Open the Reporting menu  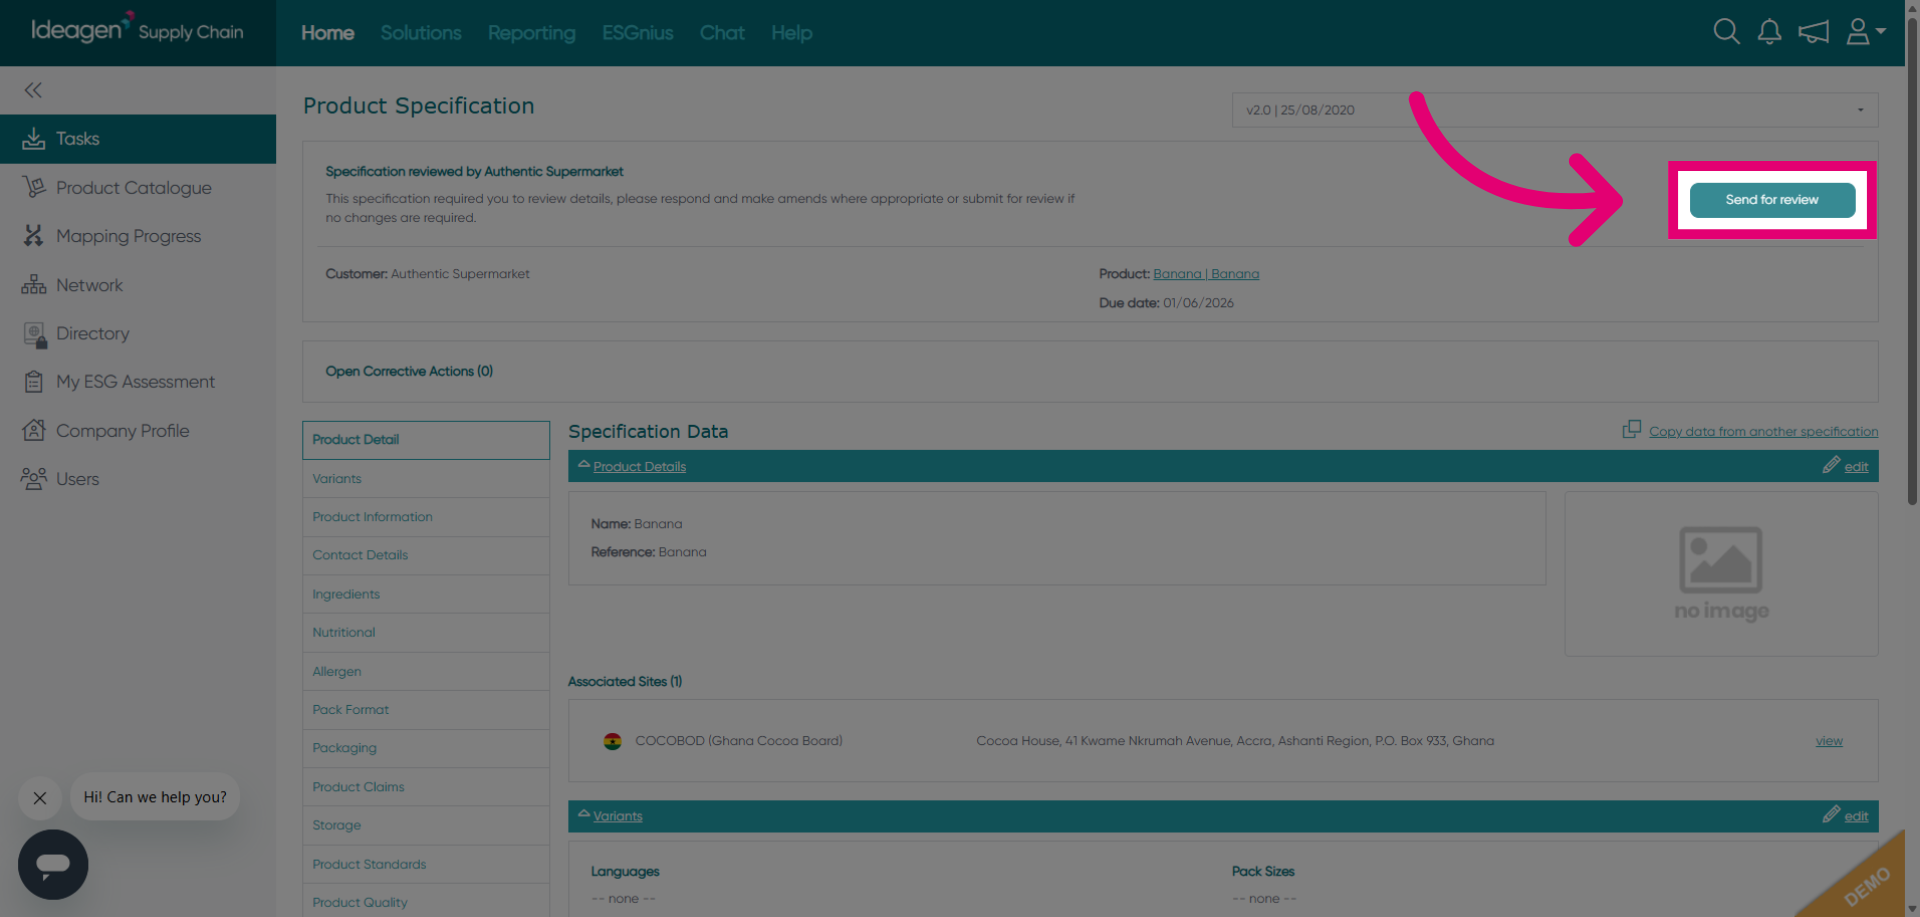tap(532, 33)
